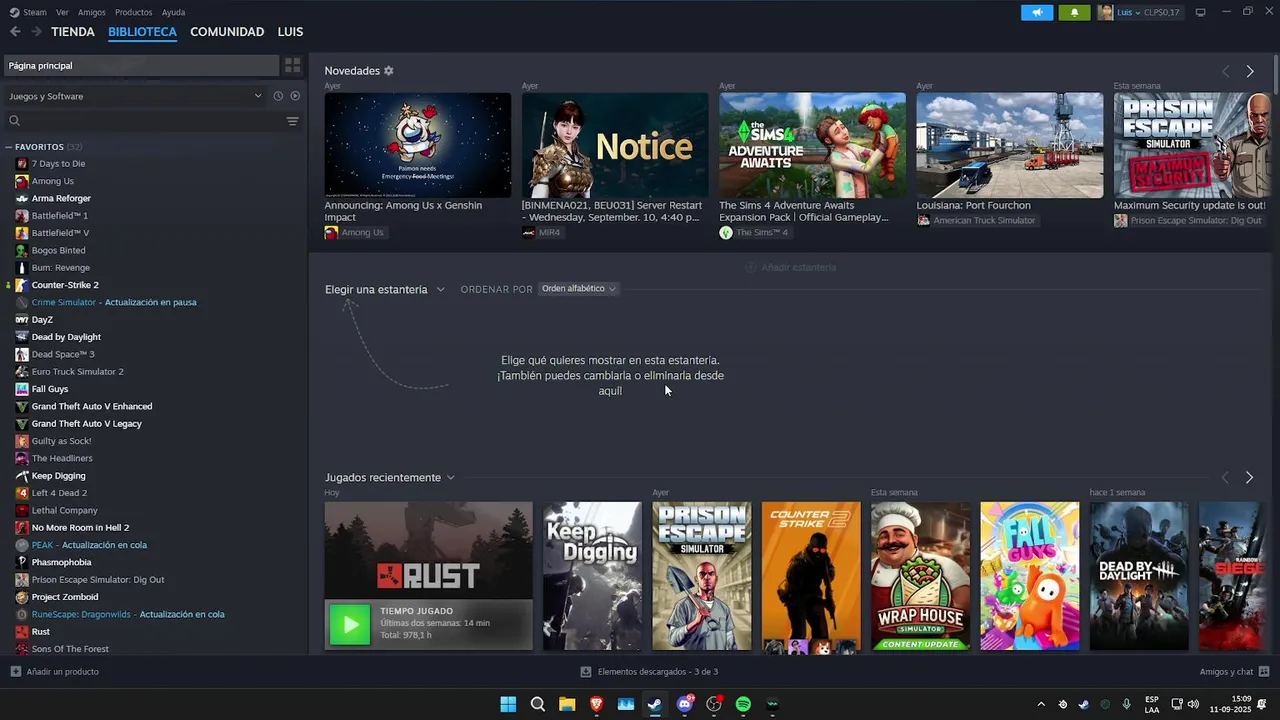The width and height of the screenshot is (1280, 720).
Task: Go back with the navigation arrow
Action: [x=15, y=32]
